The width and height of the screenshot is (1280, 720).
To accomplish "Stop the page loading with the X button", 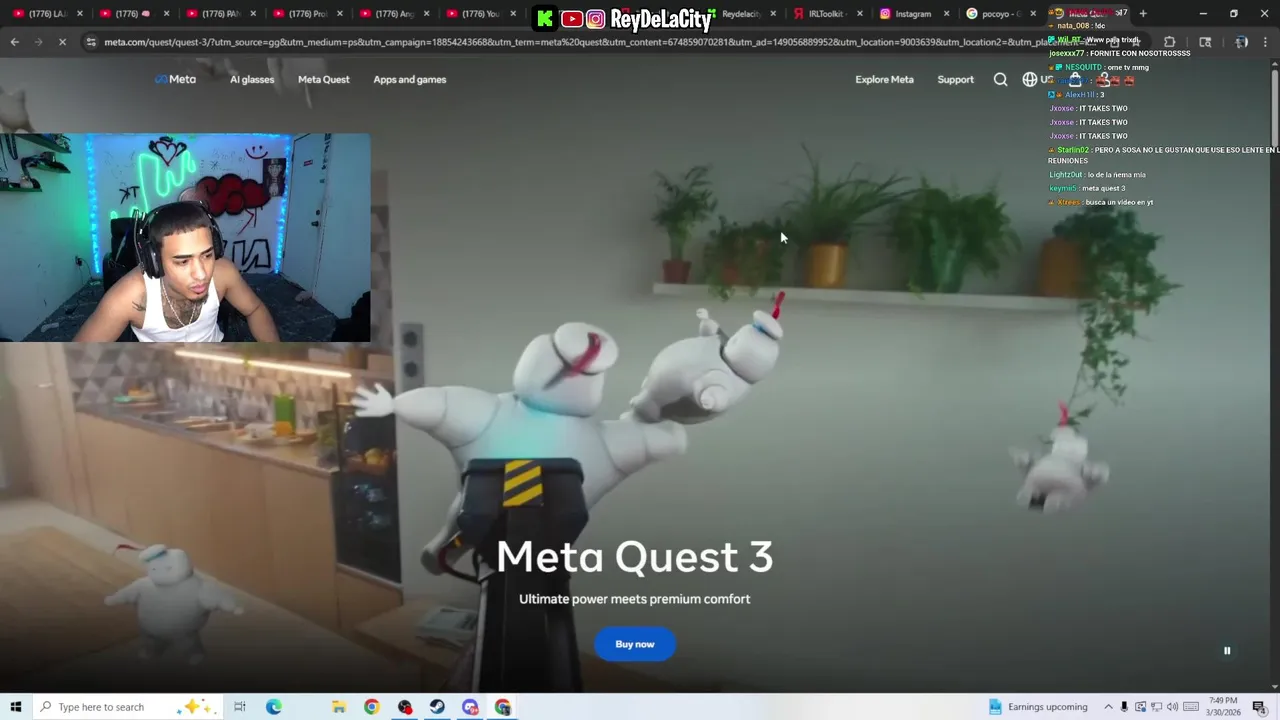I will (x=62, y=42).
